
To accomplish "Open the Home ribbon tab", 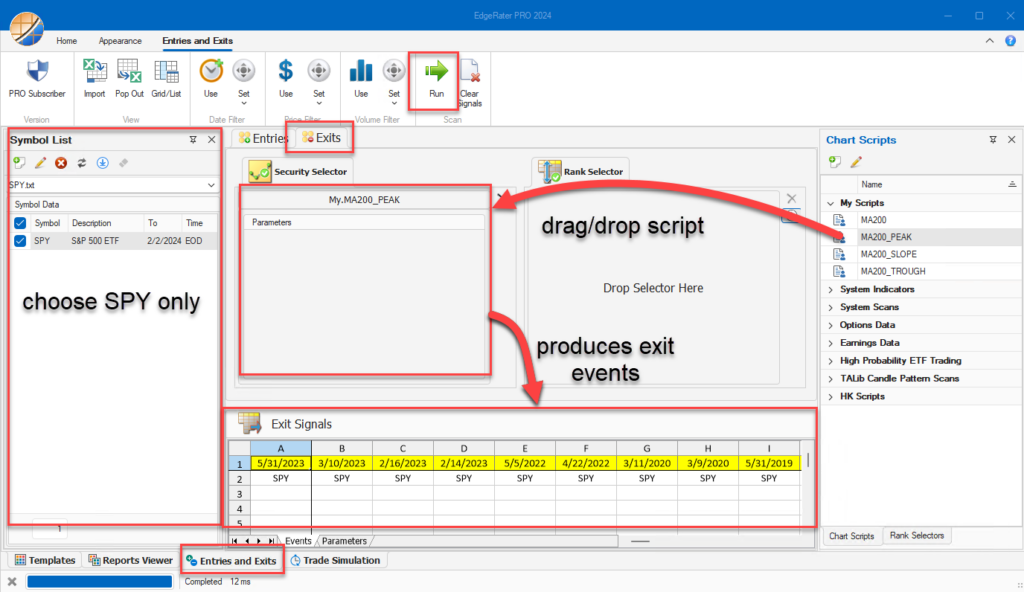I will (67, 41).
